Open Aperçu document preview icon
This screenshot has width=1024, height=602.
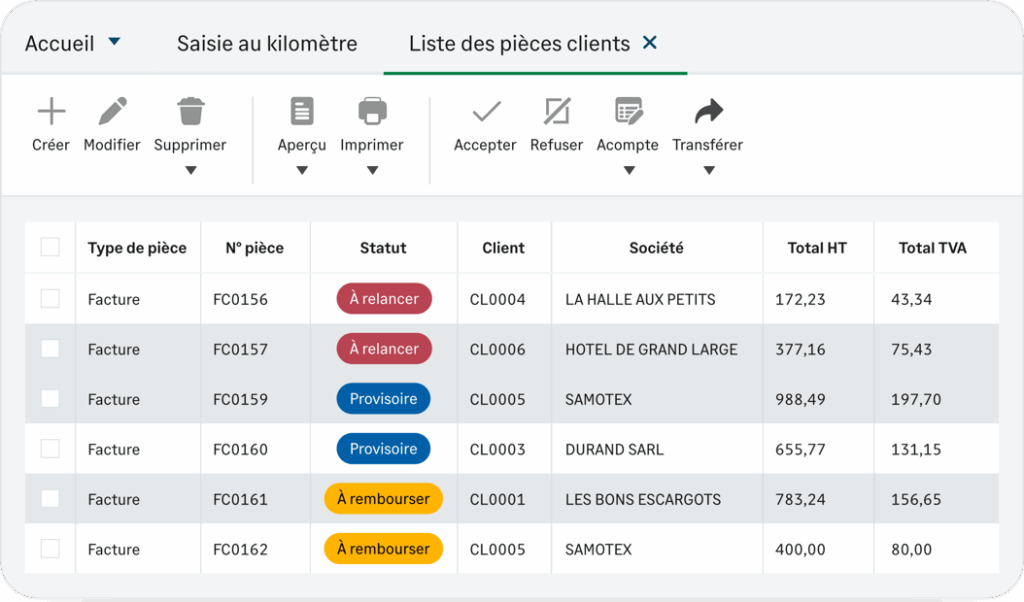(302, 111)
